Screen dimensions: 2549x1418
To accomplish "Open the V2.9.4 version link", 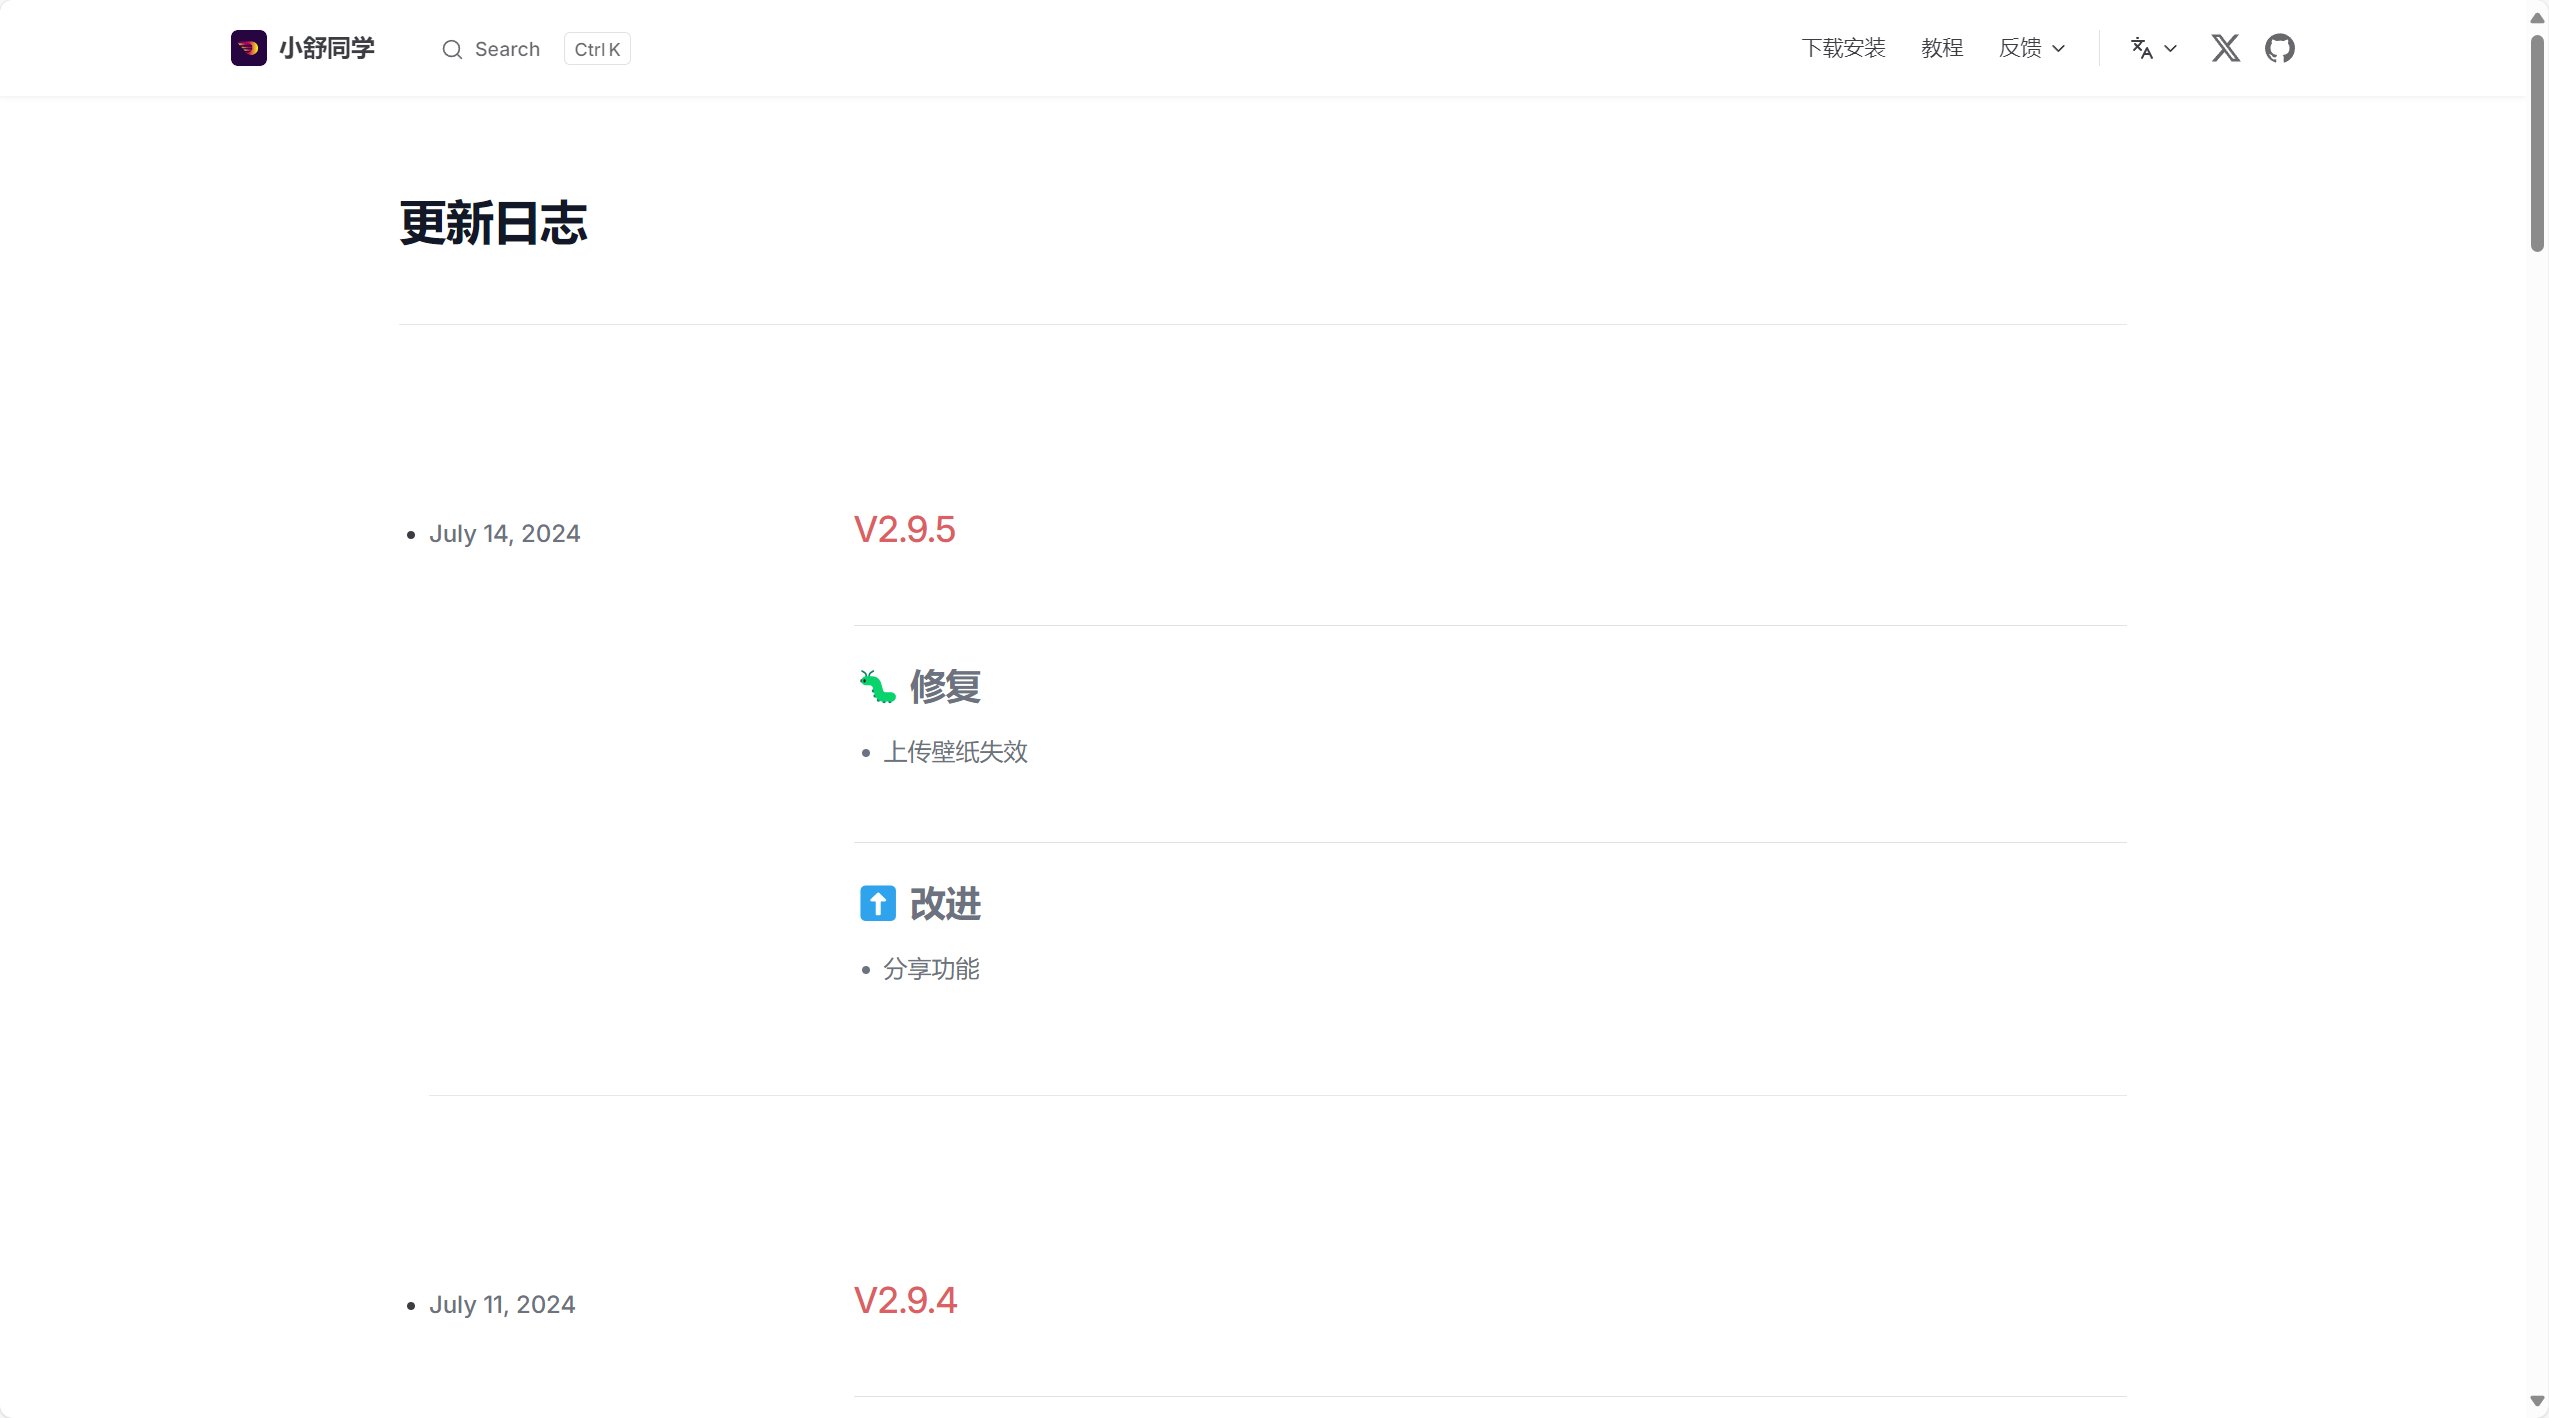I will [905, 1301].
